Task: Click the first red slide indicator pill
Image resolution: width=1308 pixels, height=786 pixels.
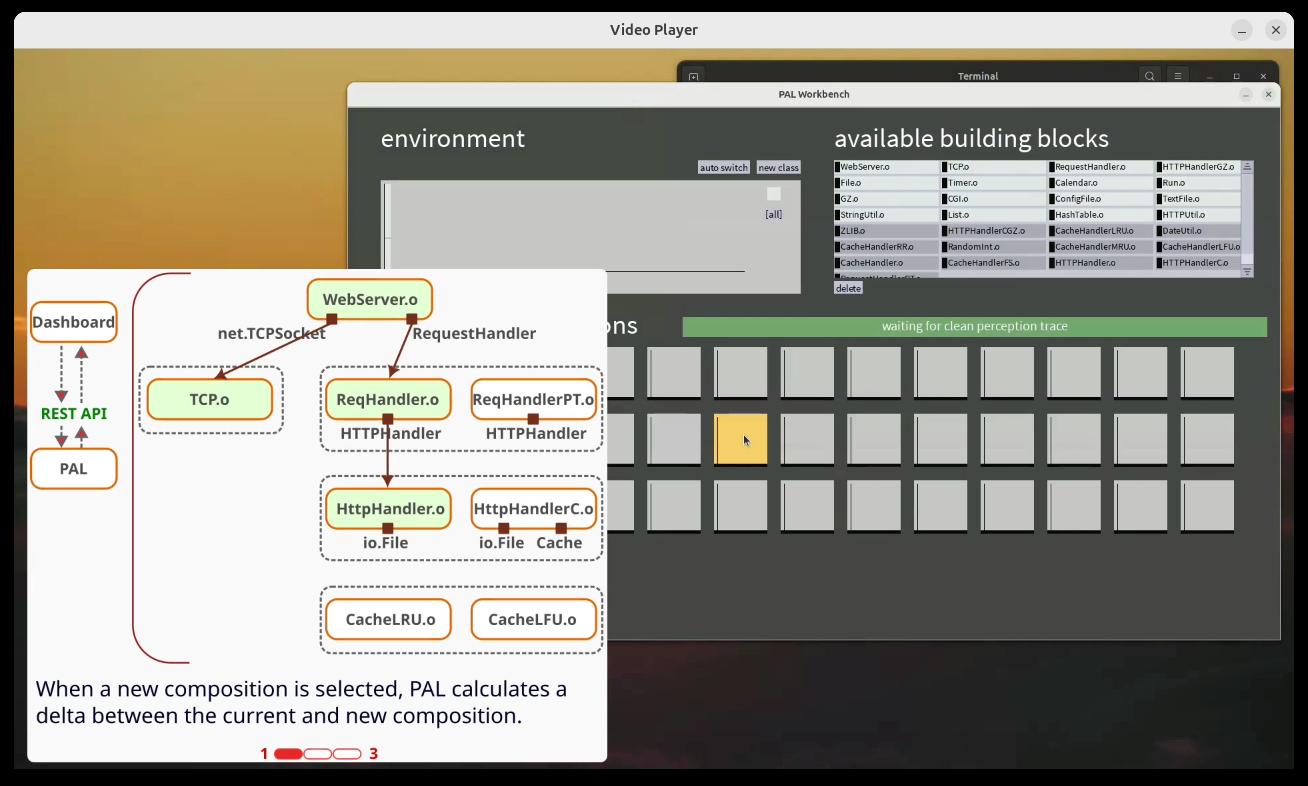Action: [x=288, y=754]
